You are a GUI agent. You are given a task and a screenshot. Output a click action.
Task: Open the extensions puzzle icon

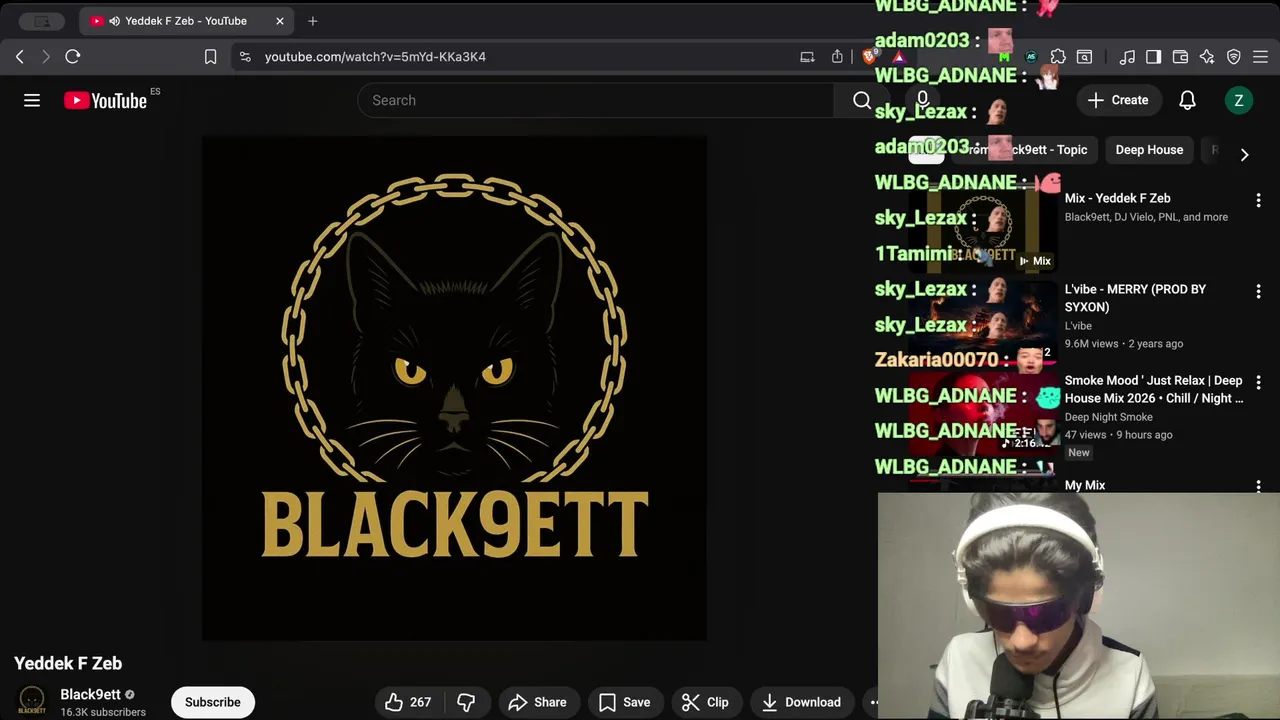[1058, 57]
